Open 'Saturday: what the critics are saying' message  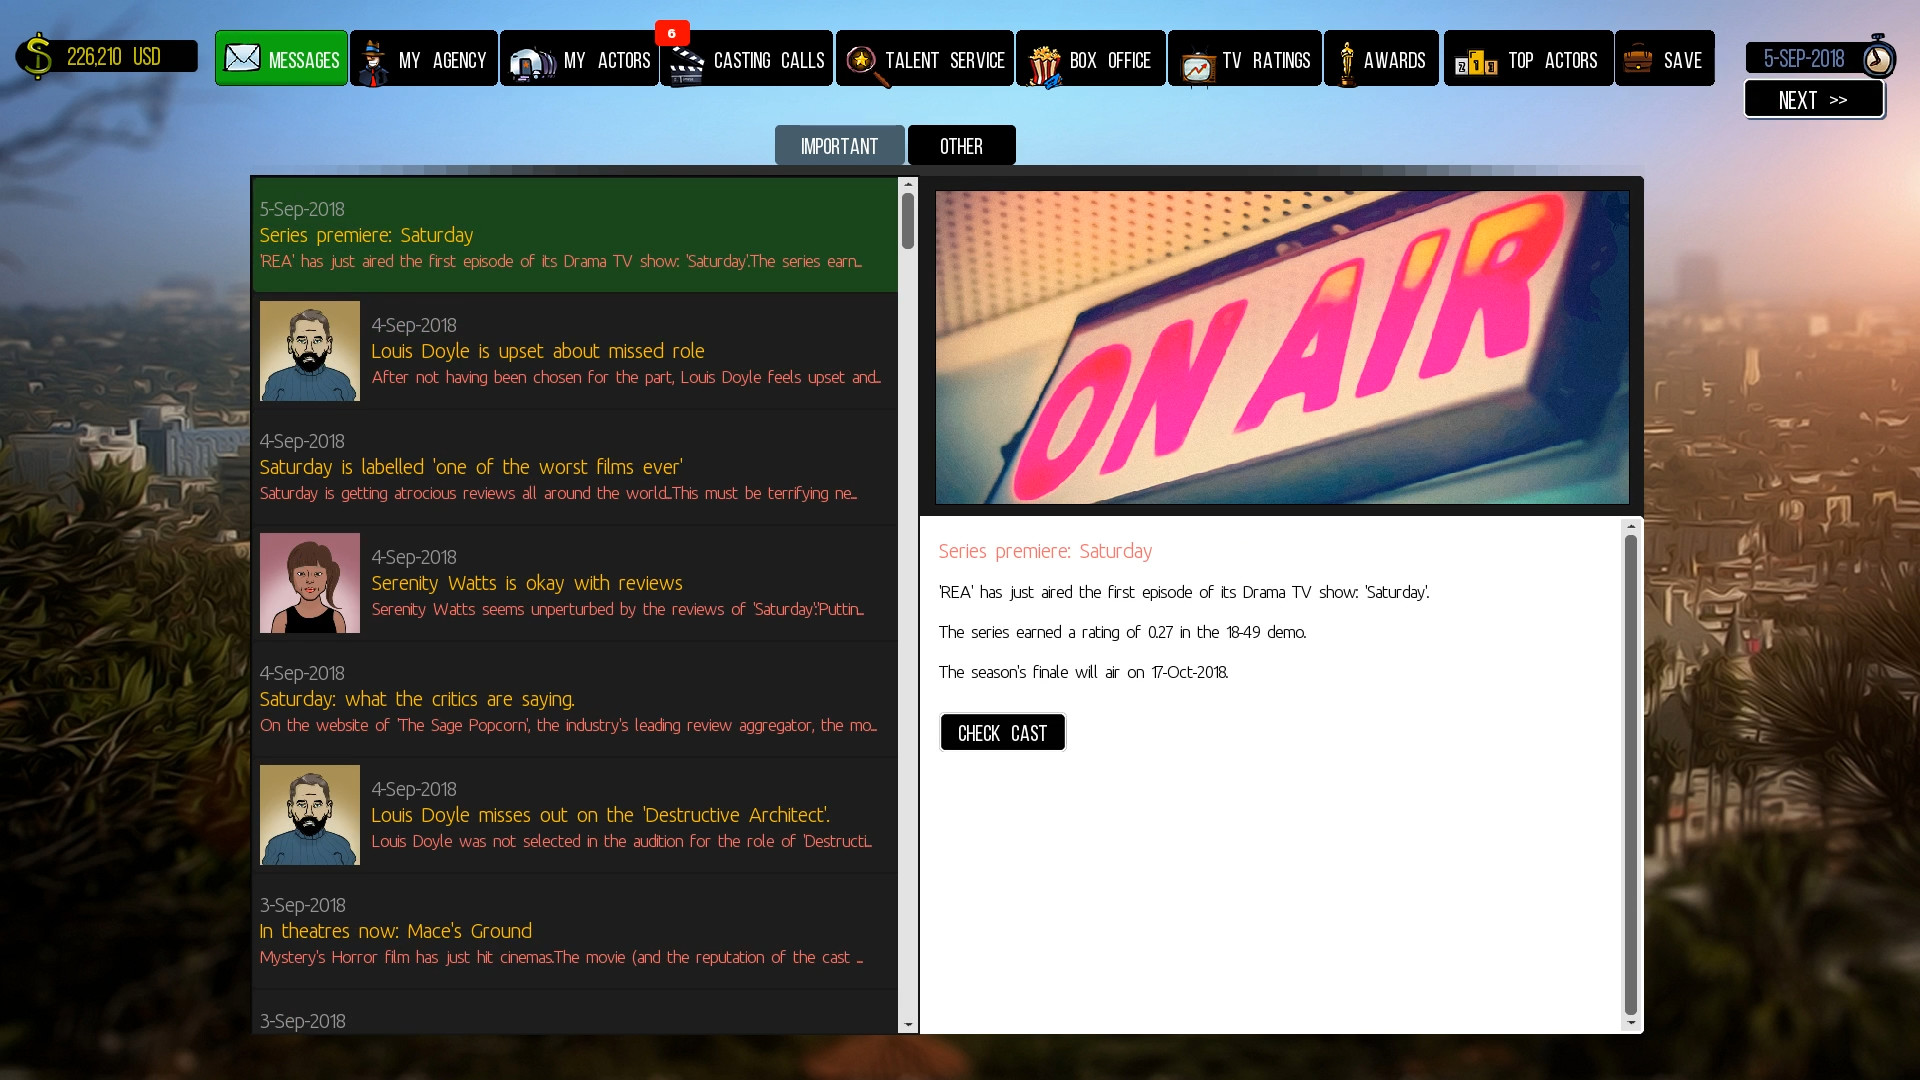pos(417,699)
